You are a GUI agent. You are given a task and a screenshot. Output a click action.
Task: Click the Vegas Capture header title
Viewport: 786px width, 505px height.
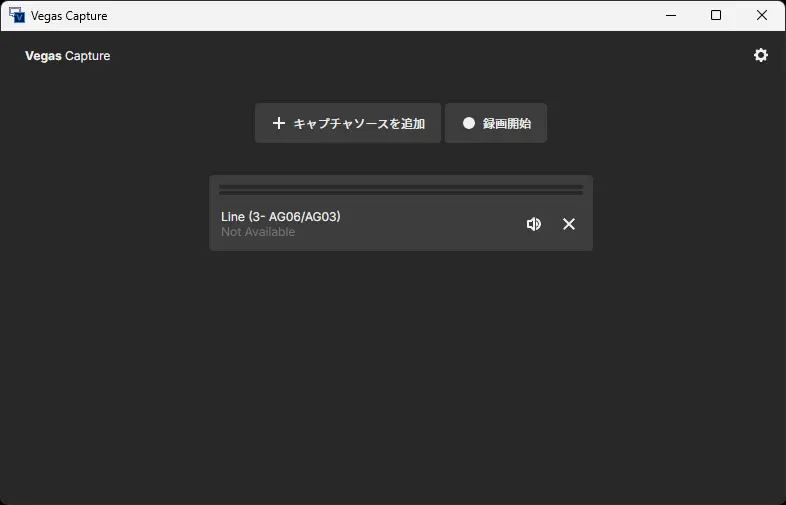pyautogui.click(x=68, y=56)
